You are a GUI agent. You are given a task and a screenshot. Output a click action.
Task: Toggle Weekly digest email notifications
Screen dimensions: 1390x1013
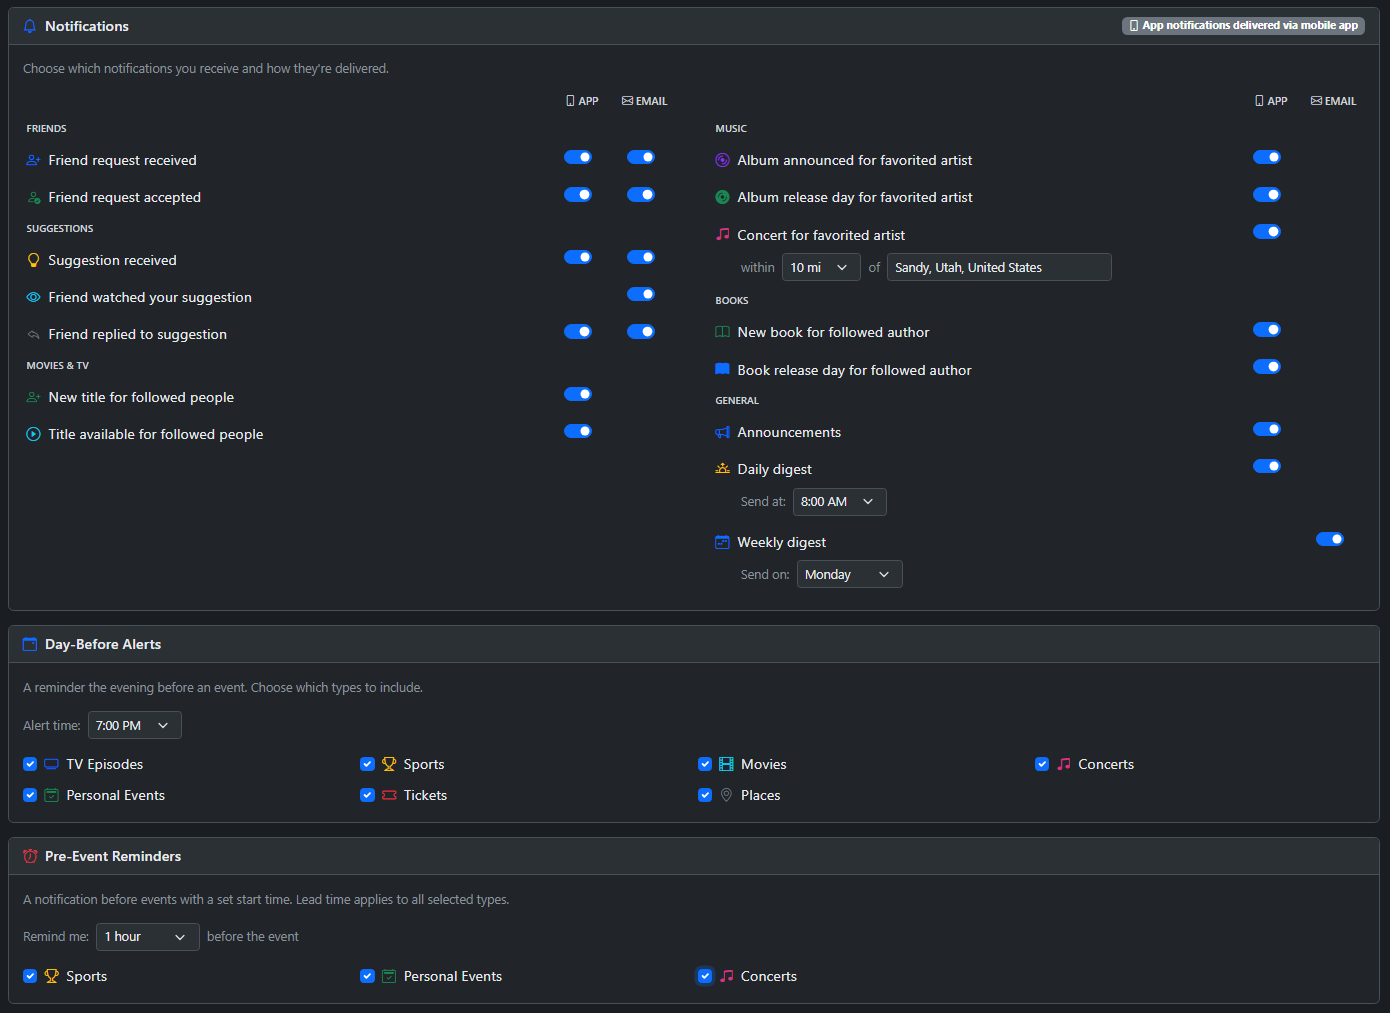[1329, 539]
